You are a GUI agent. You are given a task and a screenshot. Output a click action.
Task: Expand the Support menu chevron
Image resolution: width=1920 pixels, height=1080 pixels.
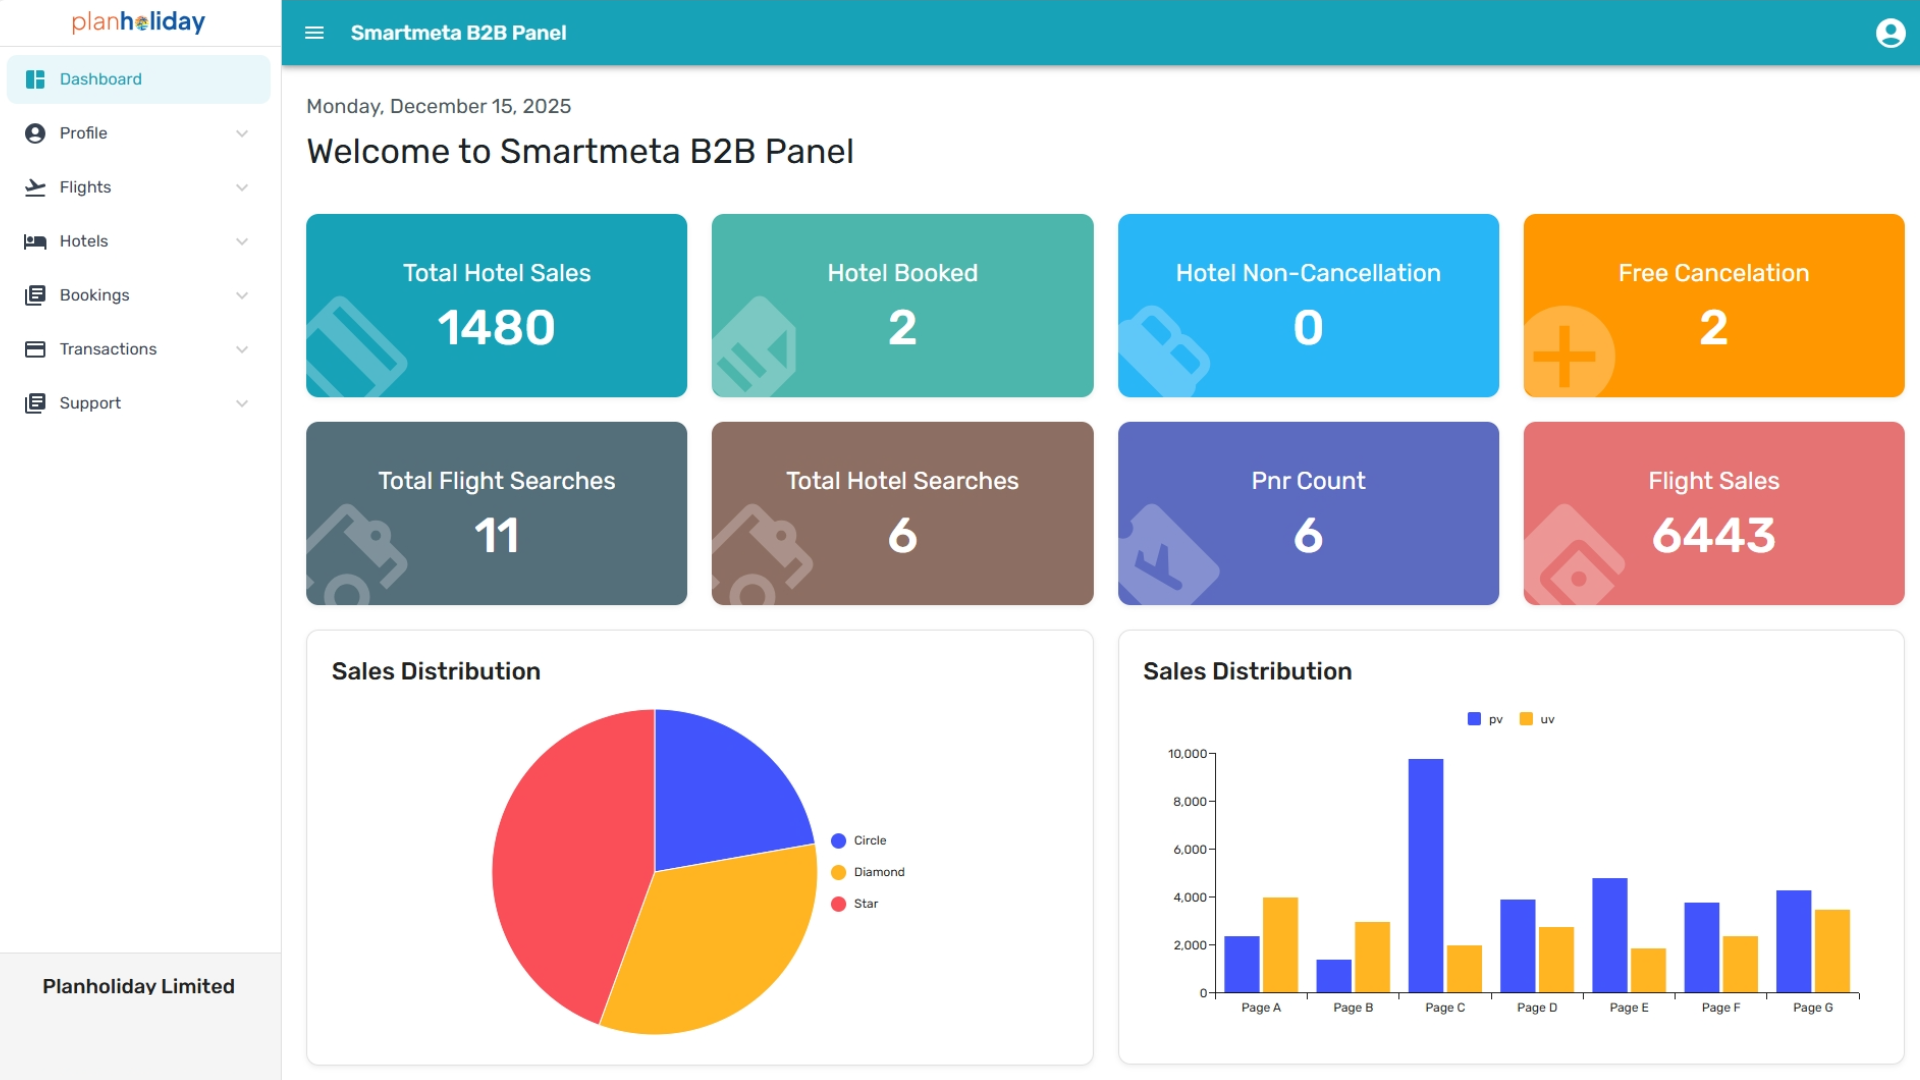pyautogui.click(x=242, y=403)
